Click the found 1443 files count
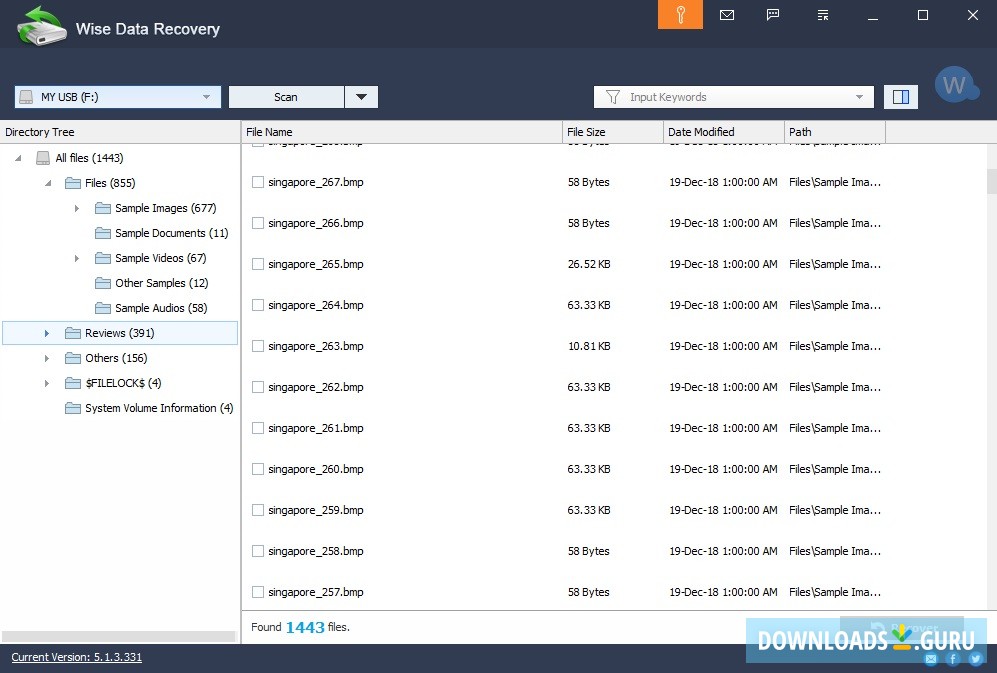Image resolution: width=997 pixels, height=673 pixels. click(x=305, y=627)
